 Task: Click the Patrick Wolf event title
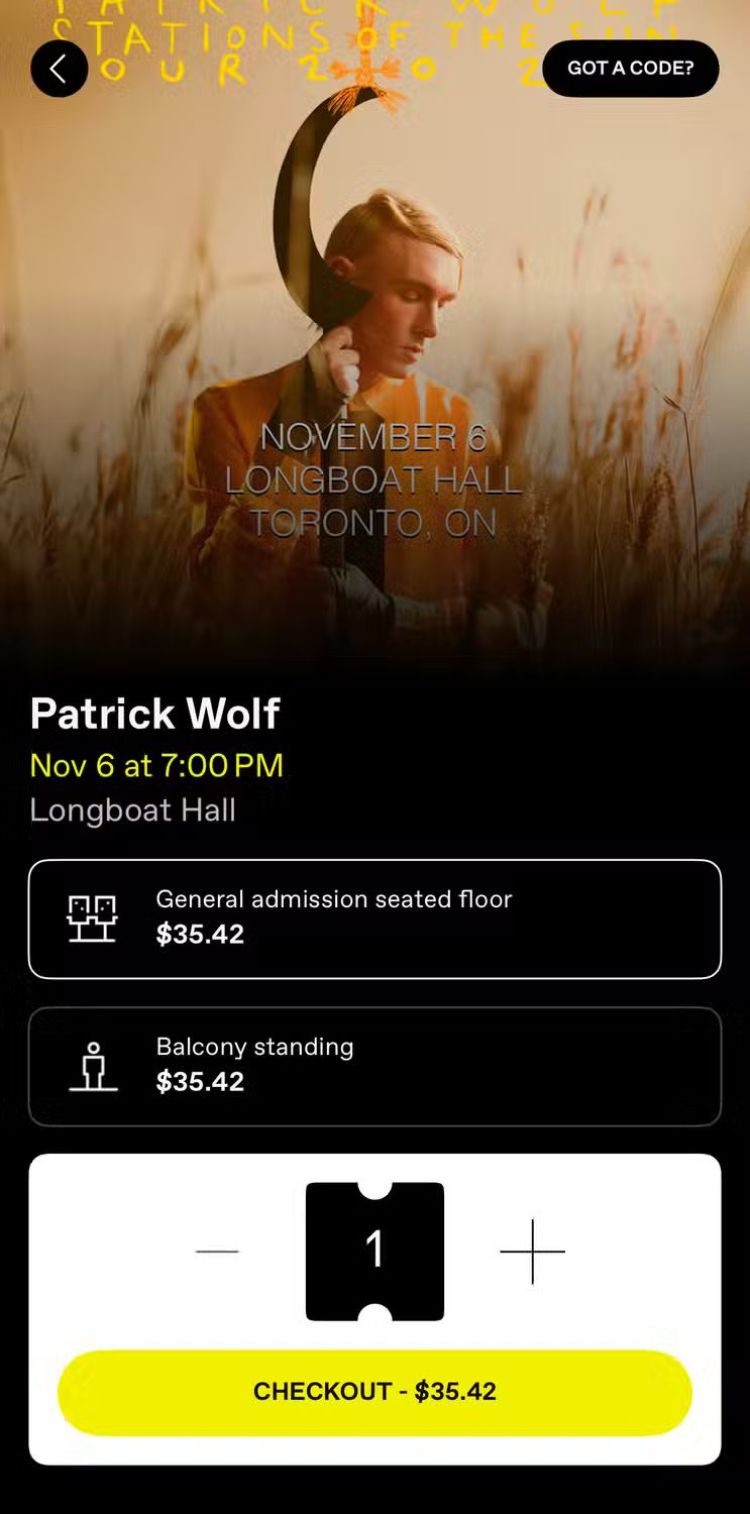(x=155, y=714)
